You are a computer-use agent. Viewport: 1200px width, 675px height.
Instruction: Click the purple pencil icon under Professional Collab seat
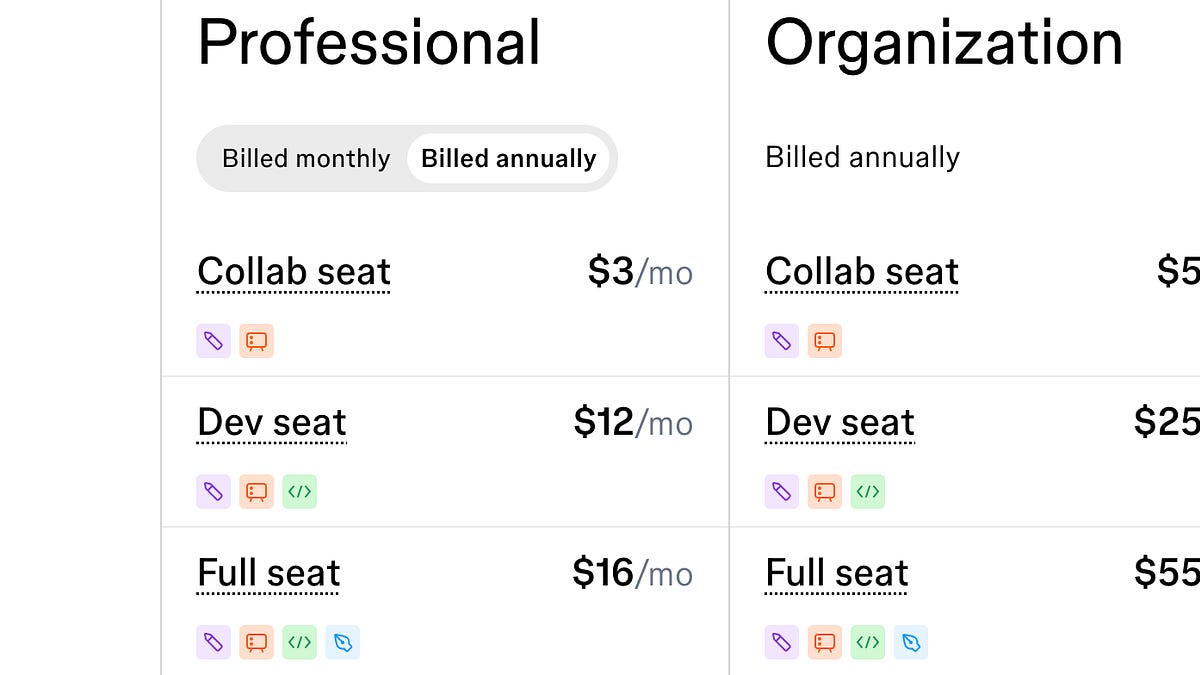click(213, 341)
